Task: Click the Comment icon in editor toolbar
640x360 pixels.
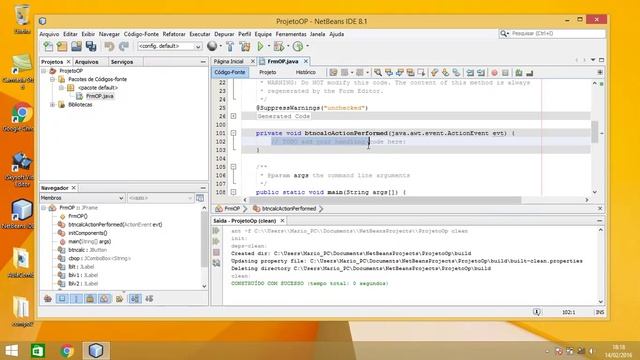Action: pyautogui.click(x=519, y=73)
